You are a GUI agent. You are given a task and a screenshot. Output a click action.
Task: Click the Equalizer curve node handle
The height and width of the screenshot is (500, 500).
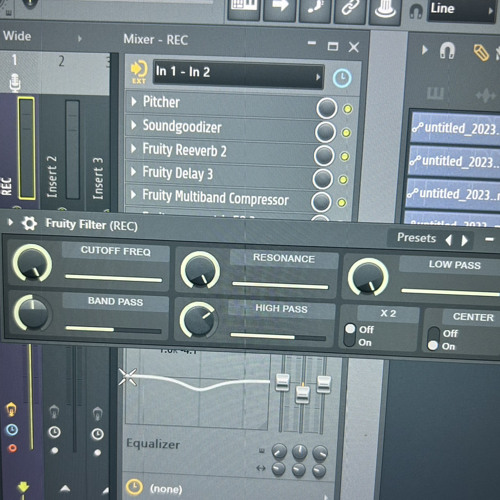[x=128, y=377]
